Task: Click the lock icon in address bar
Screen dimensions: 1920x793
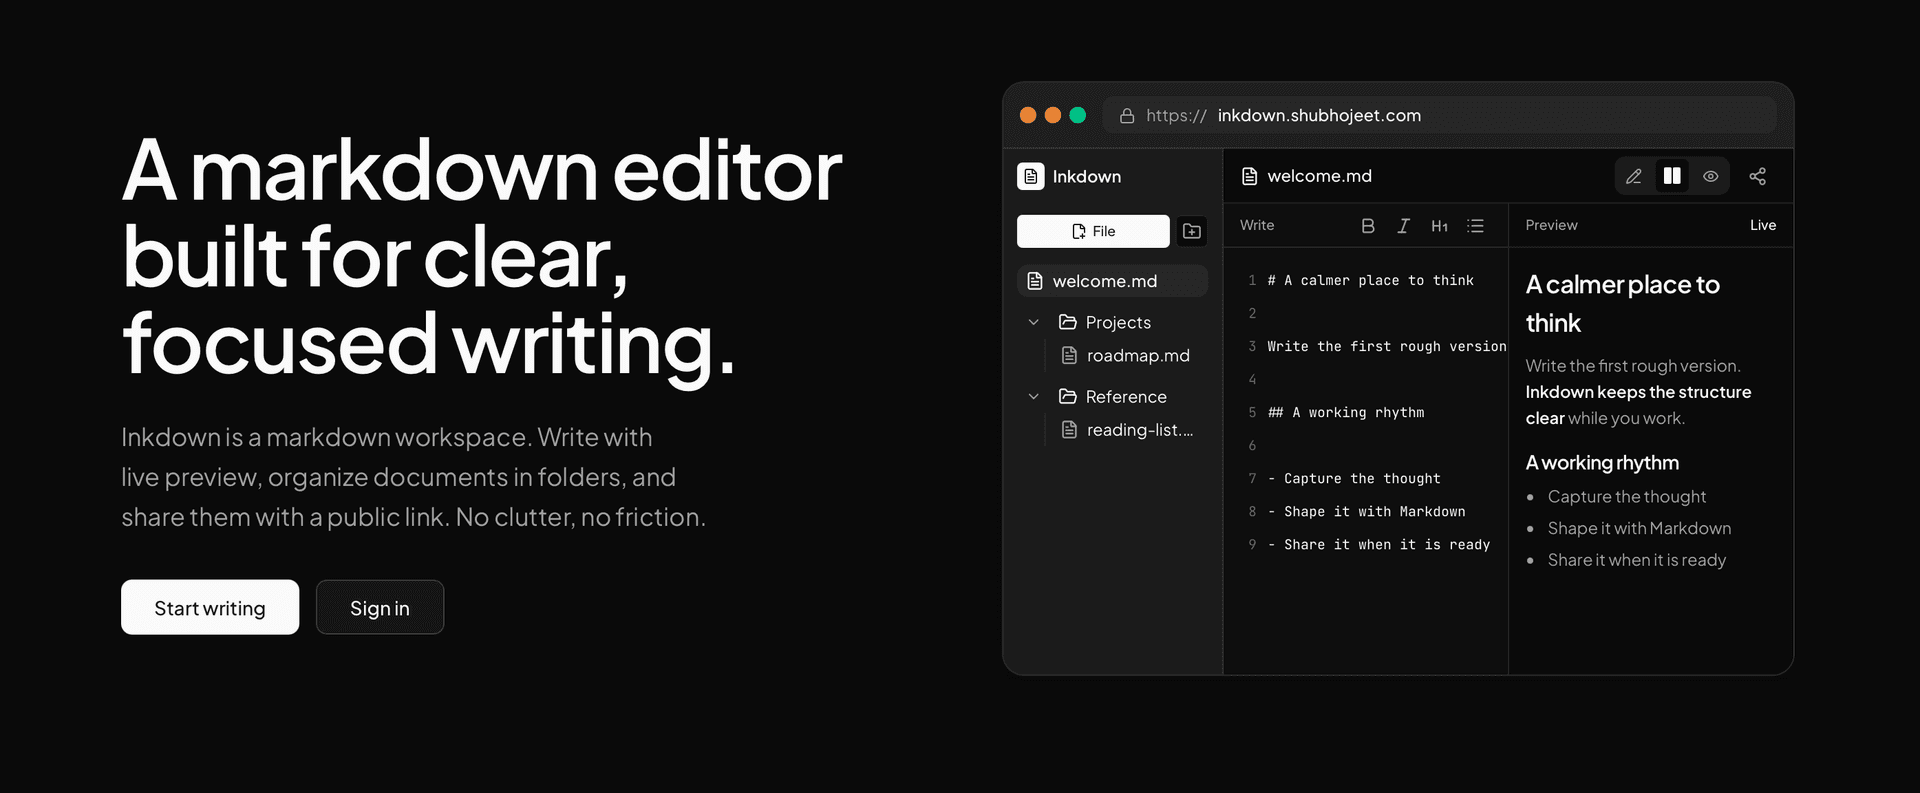Action: pyautogui.click(x=1127, y=116)
